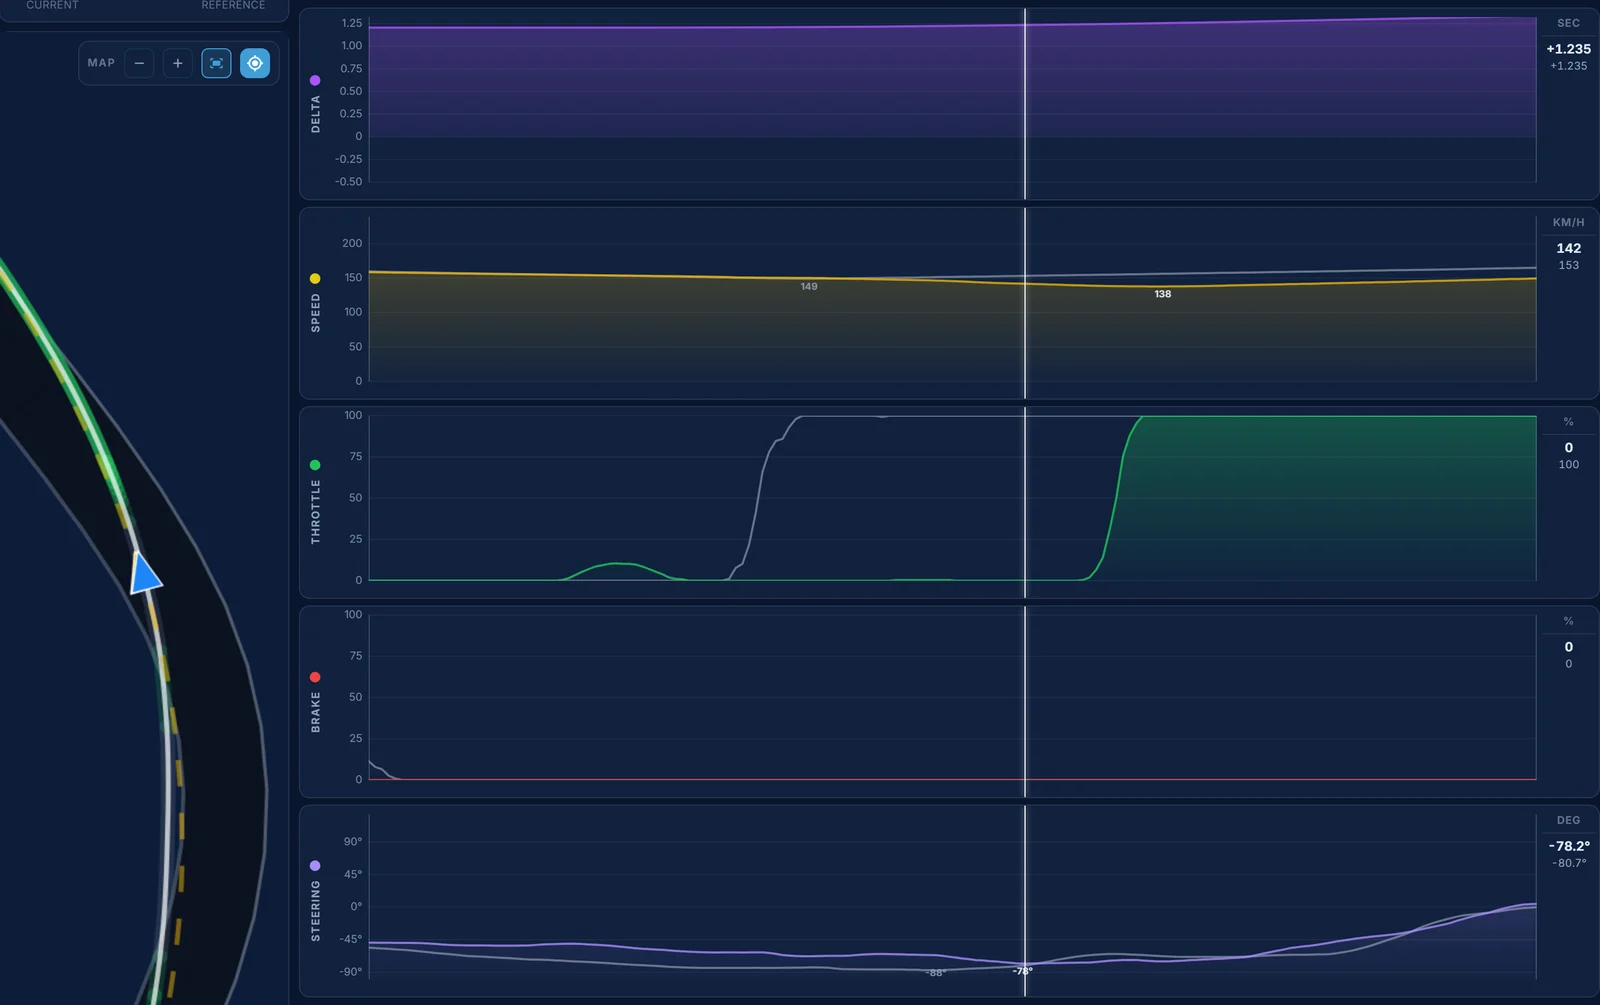
Task: Click the red Brake channel dot
Action: pos(315,677)
